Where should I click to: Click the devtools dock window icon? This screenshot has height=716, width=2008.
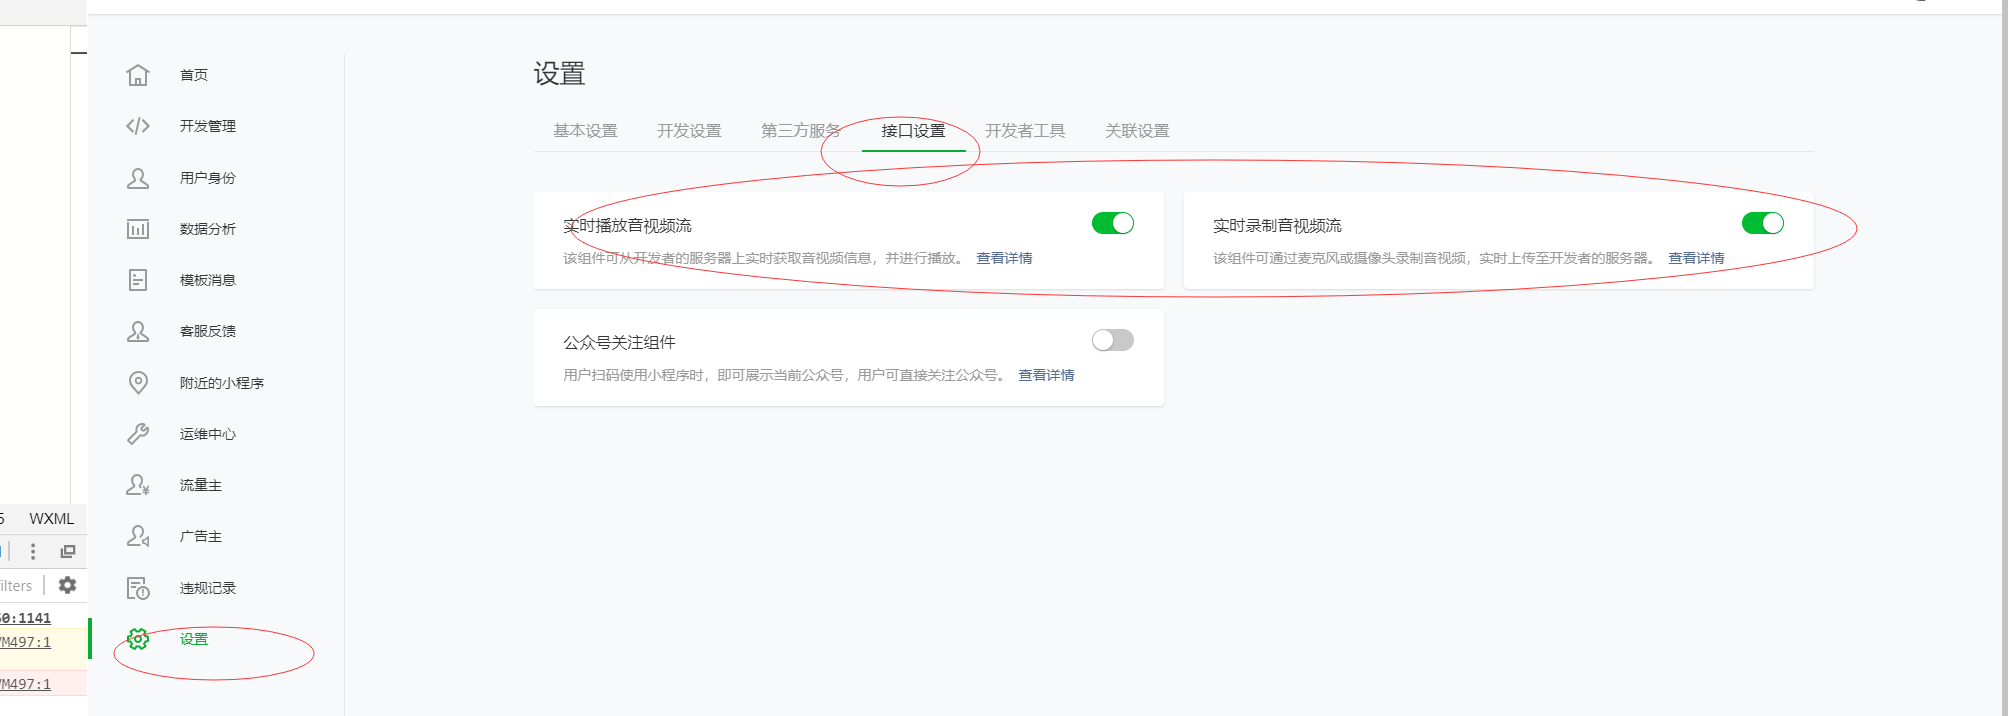[x=68, y=551]
